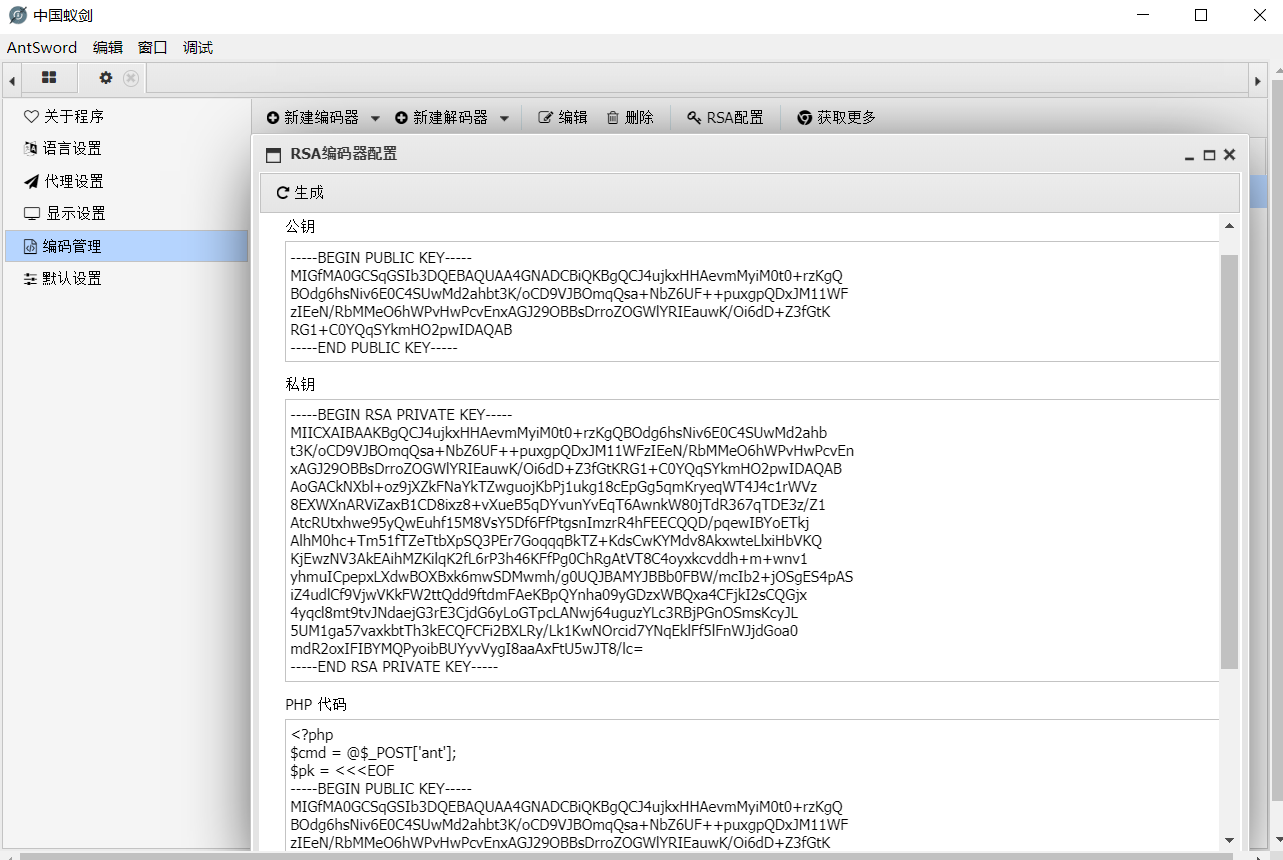The width and height of the screenshot is (1283, 860).
Task: Open the AntSword menu
Action: tap(42, 48)
